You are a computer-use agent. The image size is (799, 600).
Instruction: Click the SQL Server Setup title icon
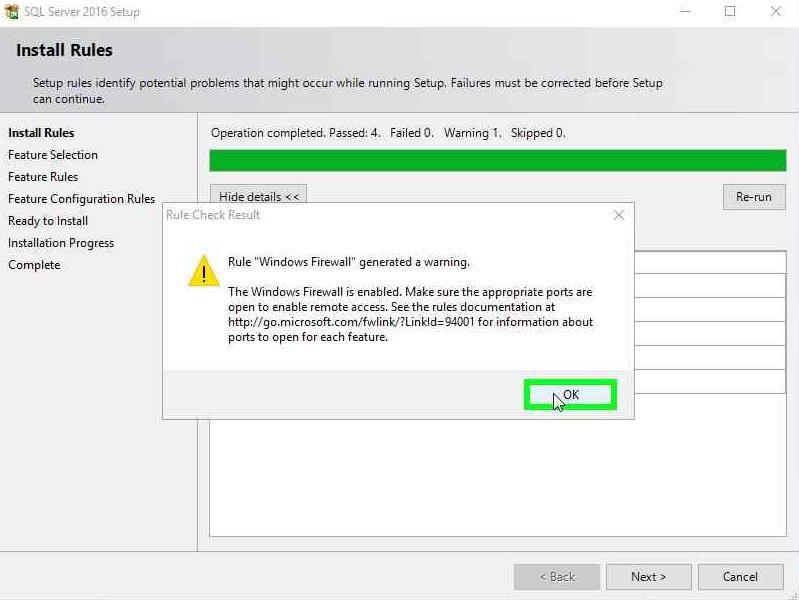click(x=11, y=11)
